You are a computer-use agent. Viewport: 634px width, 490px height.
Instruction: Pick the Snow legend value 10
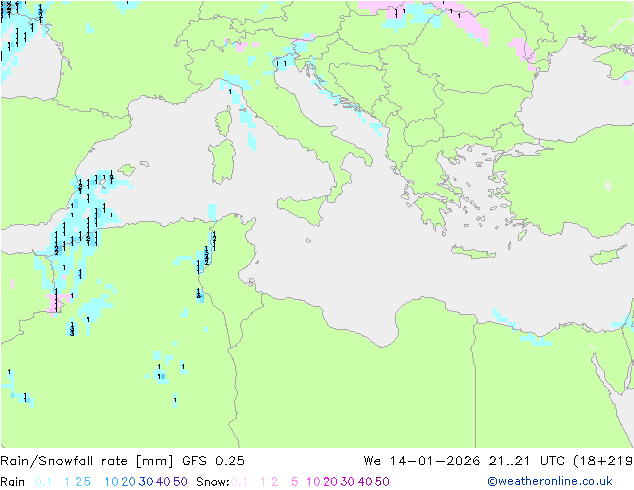coord(313,482)
